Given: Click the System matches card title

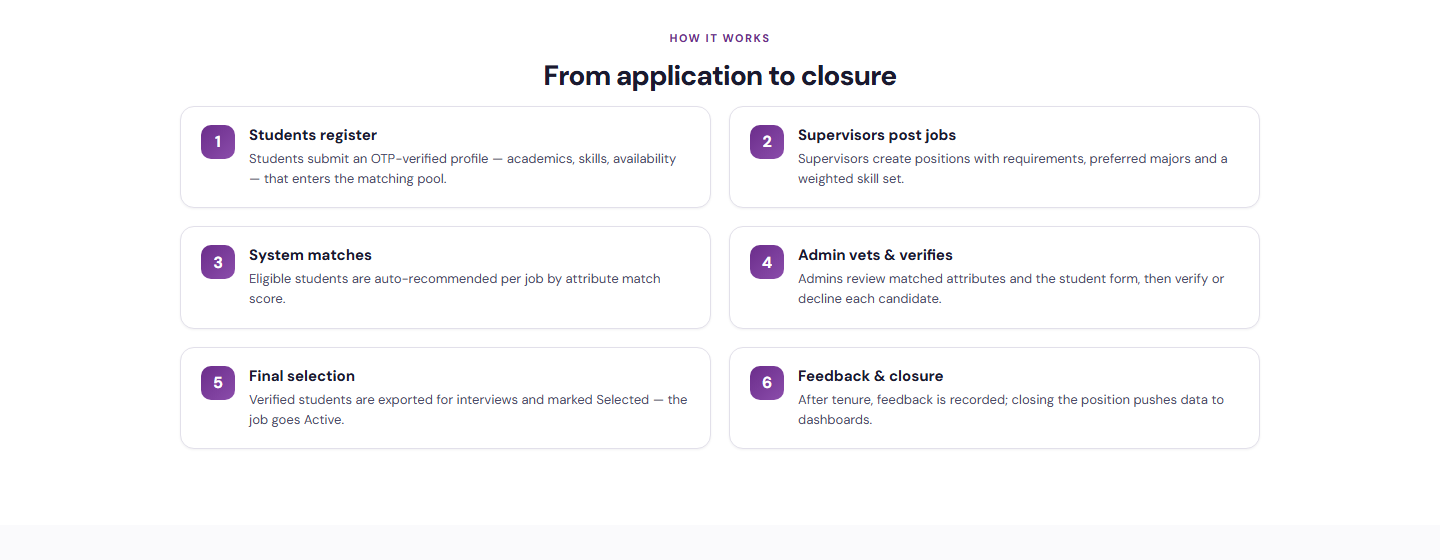Looking at the screenshot, I should click(x=310, y=255).
